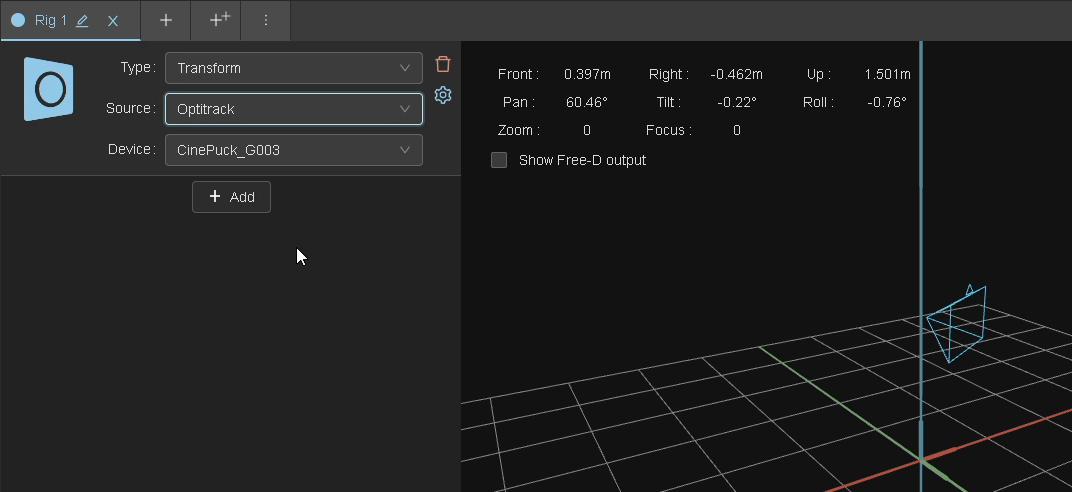
Task: Open the three-dot more options menu
Action: click(x=266, y=20)
